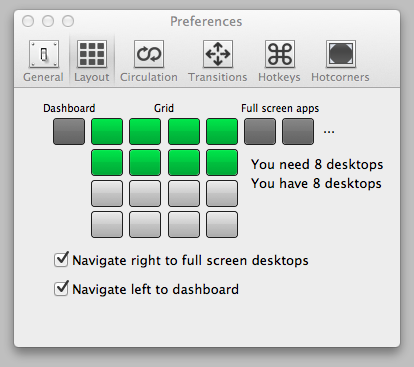This screenshot has height=367, width=414.
Task: Click the 'You have 8 desktops' text
Action: pos(316,183)
